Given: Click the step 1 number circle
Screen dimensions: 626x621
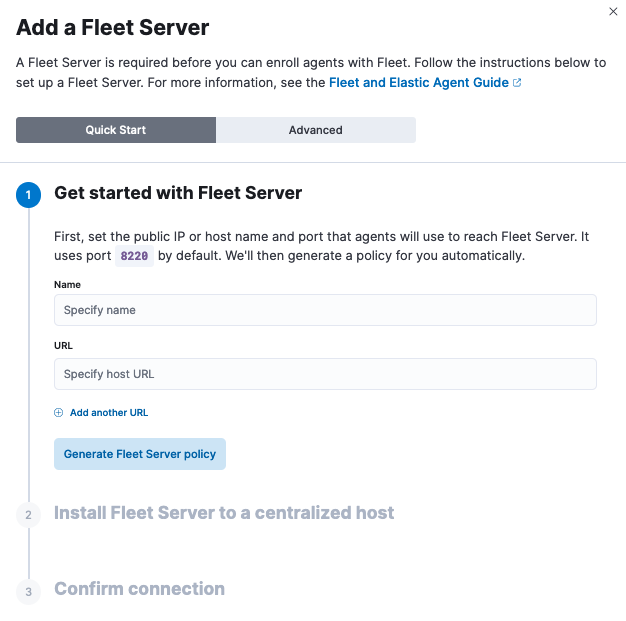Looking at the screenshot, I should [x=29, y=194].
